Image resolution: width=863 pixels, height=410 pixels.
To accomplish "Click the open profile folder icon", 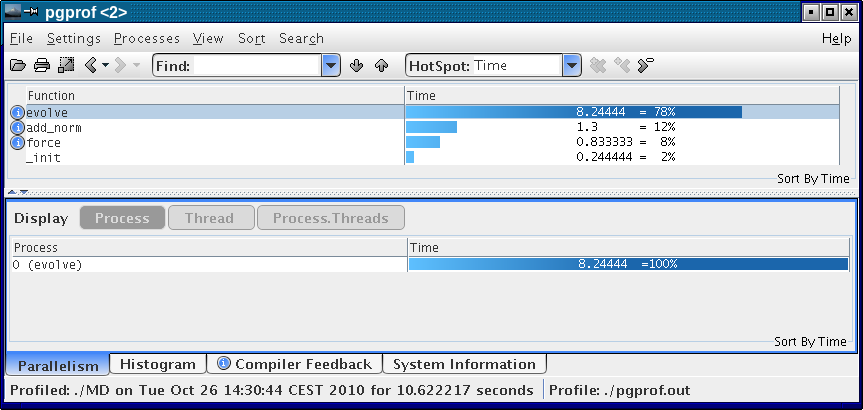I will (18, 66).
